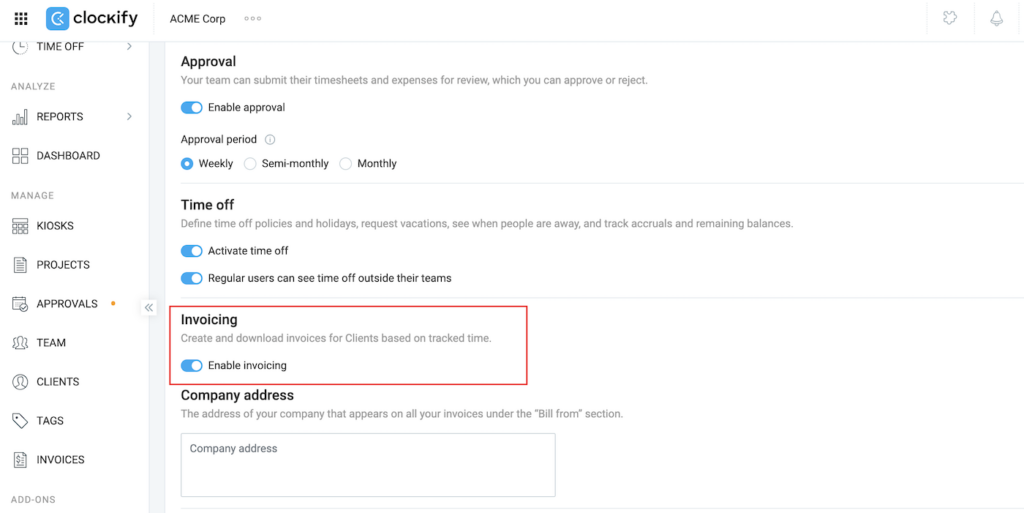Choose the Monthly approval period
Viewport: 1024px width, 513px height.
click(x=346, y=164)
